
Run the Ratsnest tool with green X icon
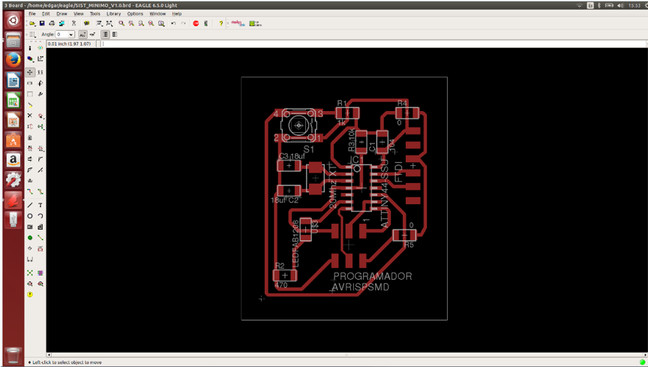pyautogui.click(x=30, y=273)
